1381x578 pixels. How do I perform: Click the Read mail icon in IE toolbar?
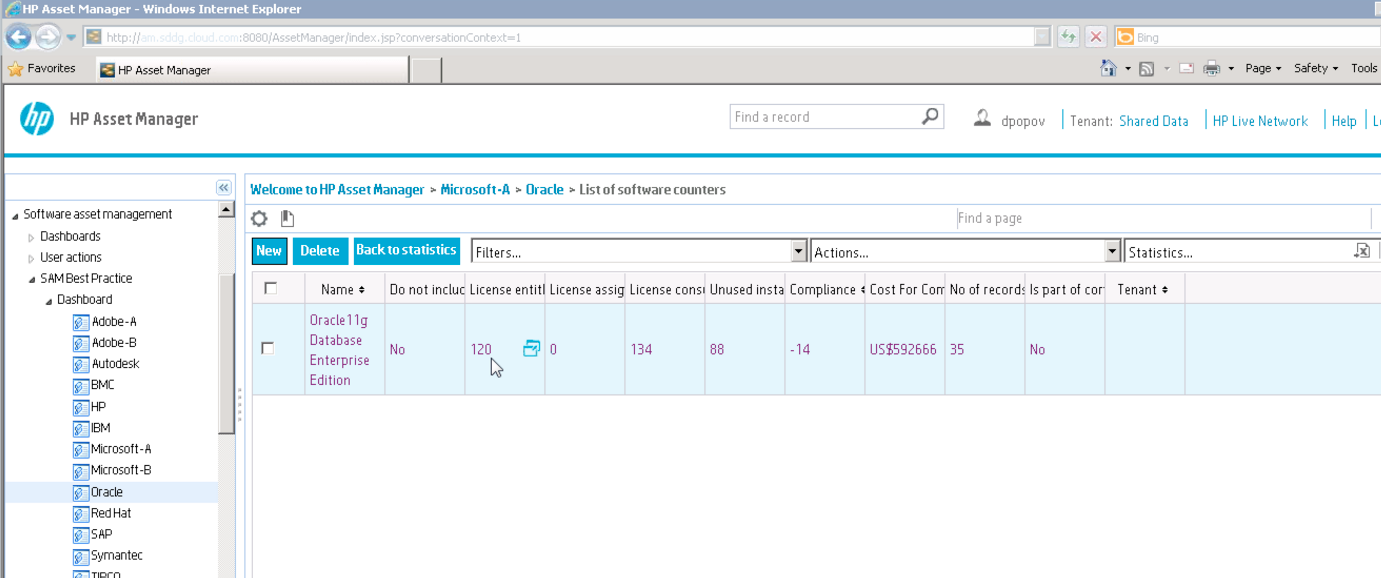(x=1187, y=69)
